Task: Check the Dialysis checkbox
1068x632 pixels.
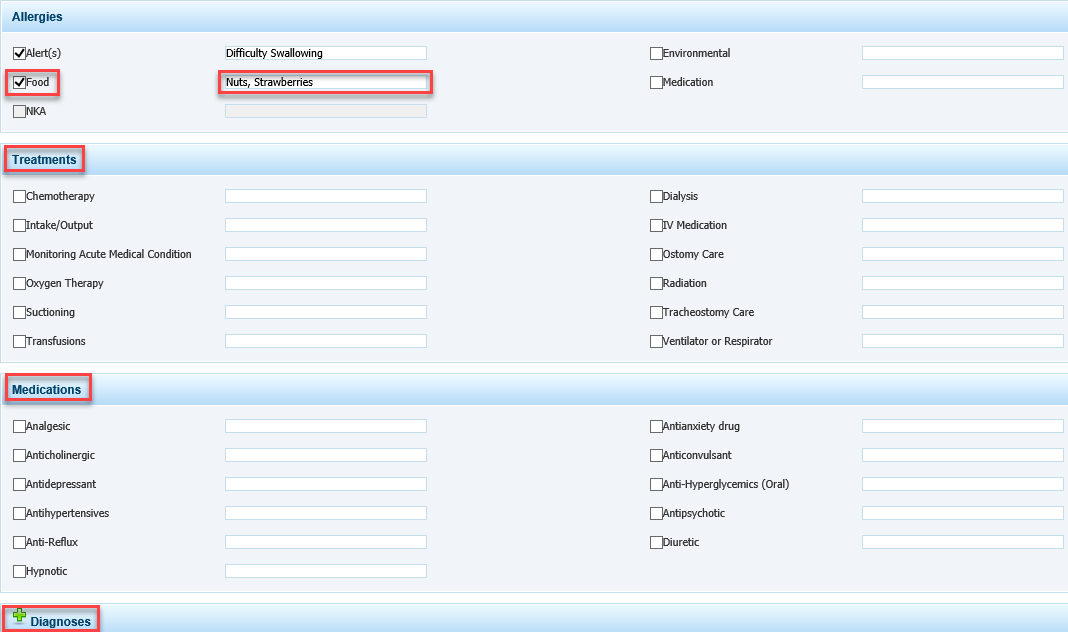Action: pos(656,197)
